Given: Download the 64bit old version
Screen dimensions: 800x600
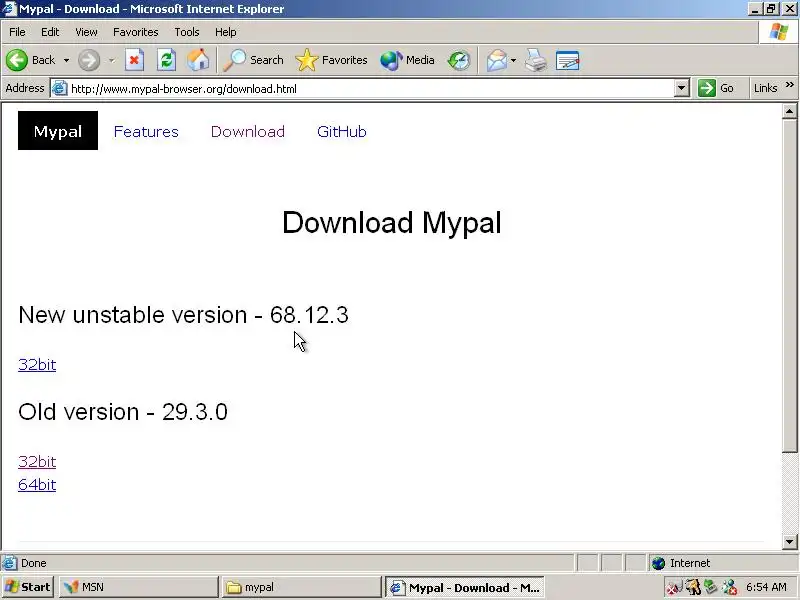Looking at the screenshot, I should click(x=37, y=484).
